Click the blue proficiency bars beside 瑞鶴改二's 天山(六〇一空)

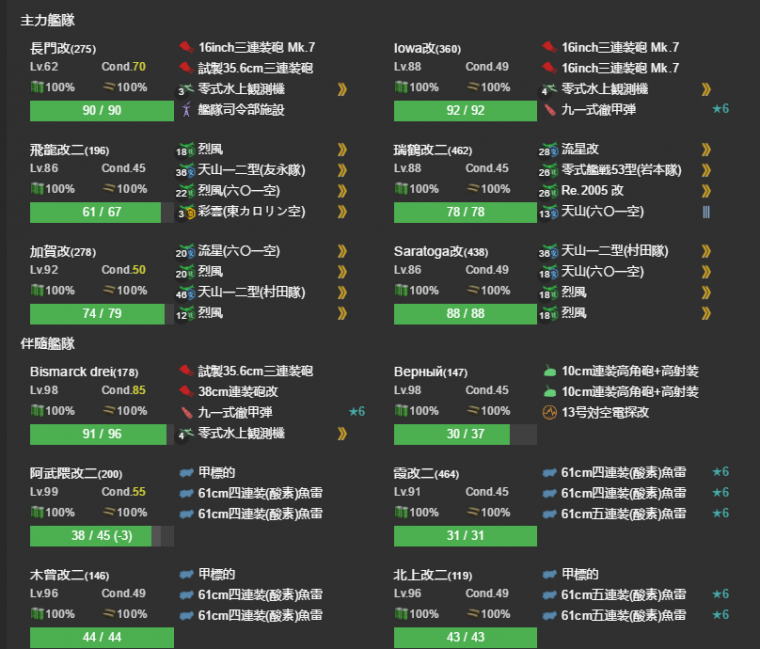tap(706, 212)
